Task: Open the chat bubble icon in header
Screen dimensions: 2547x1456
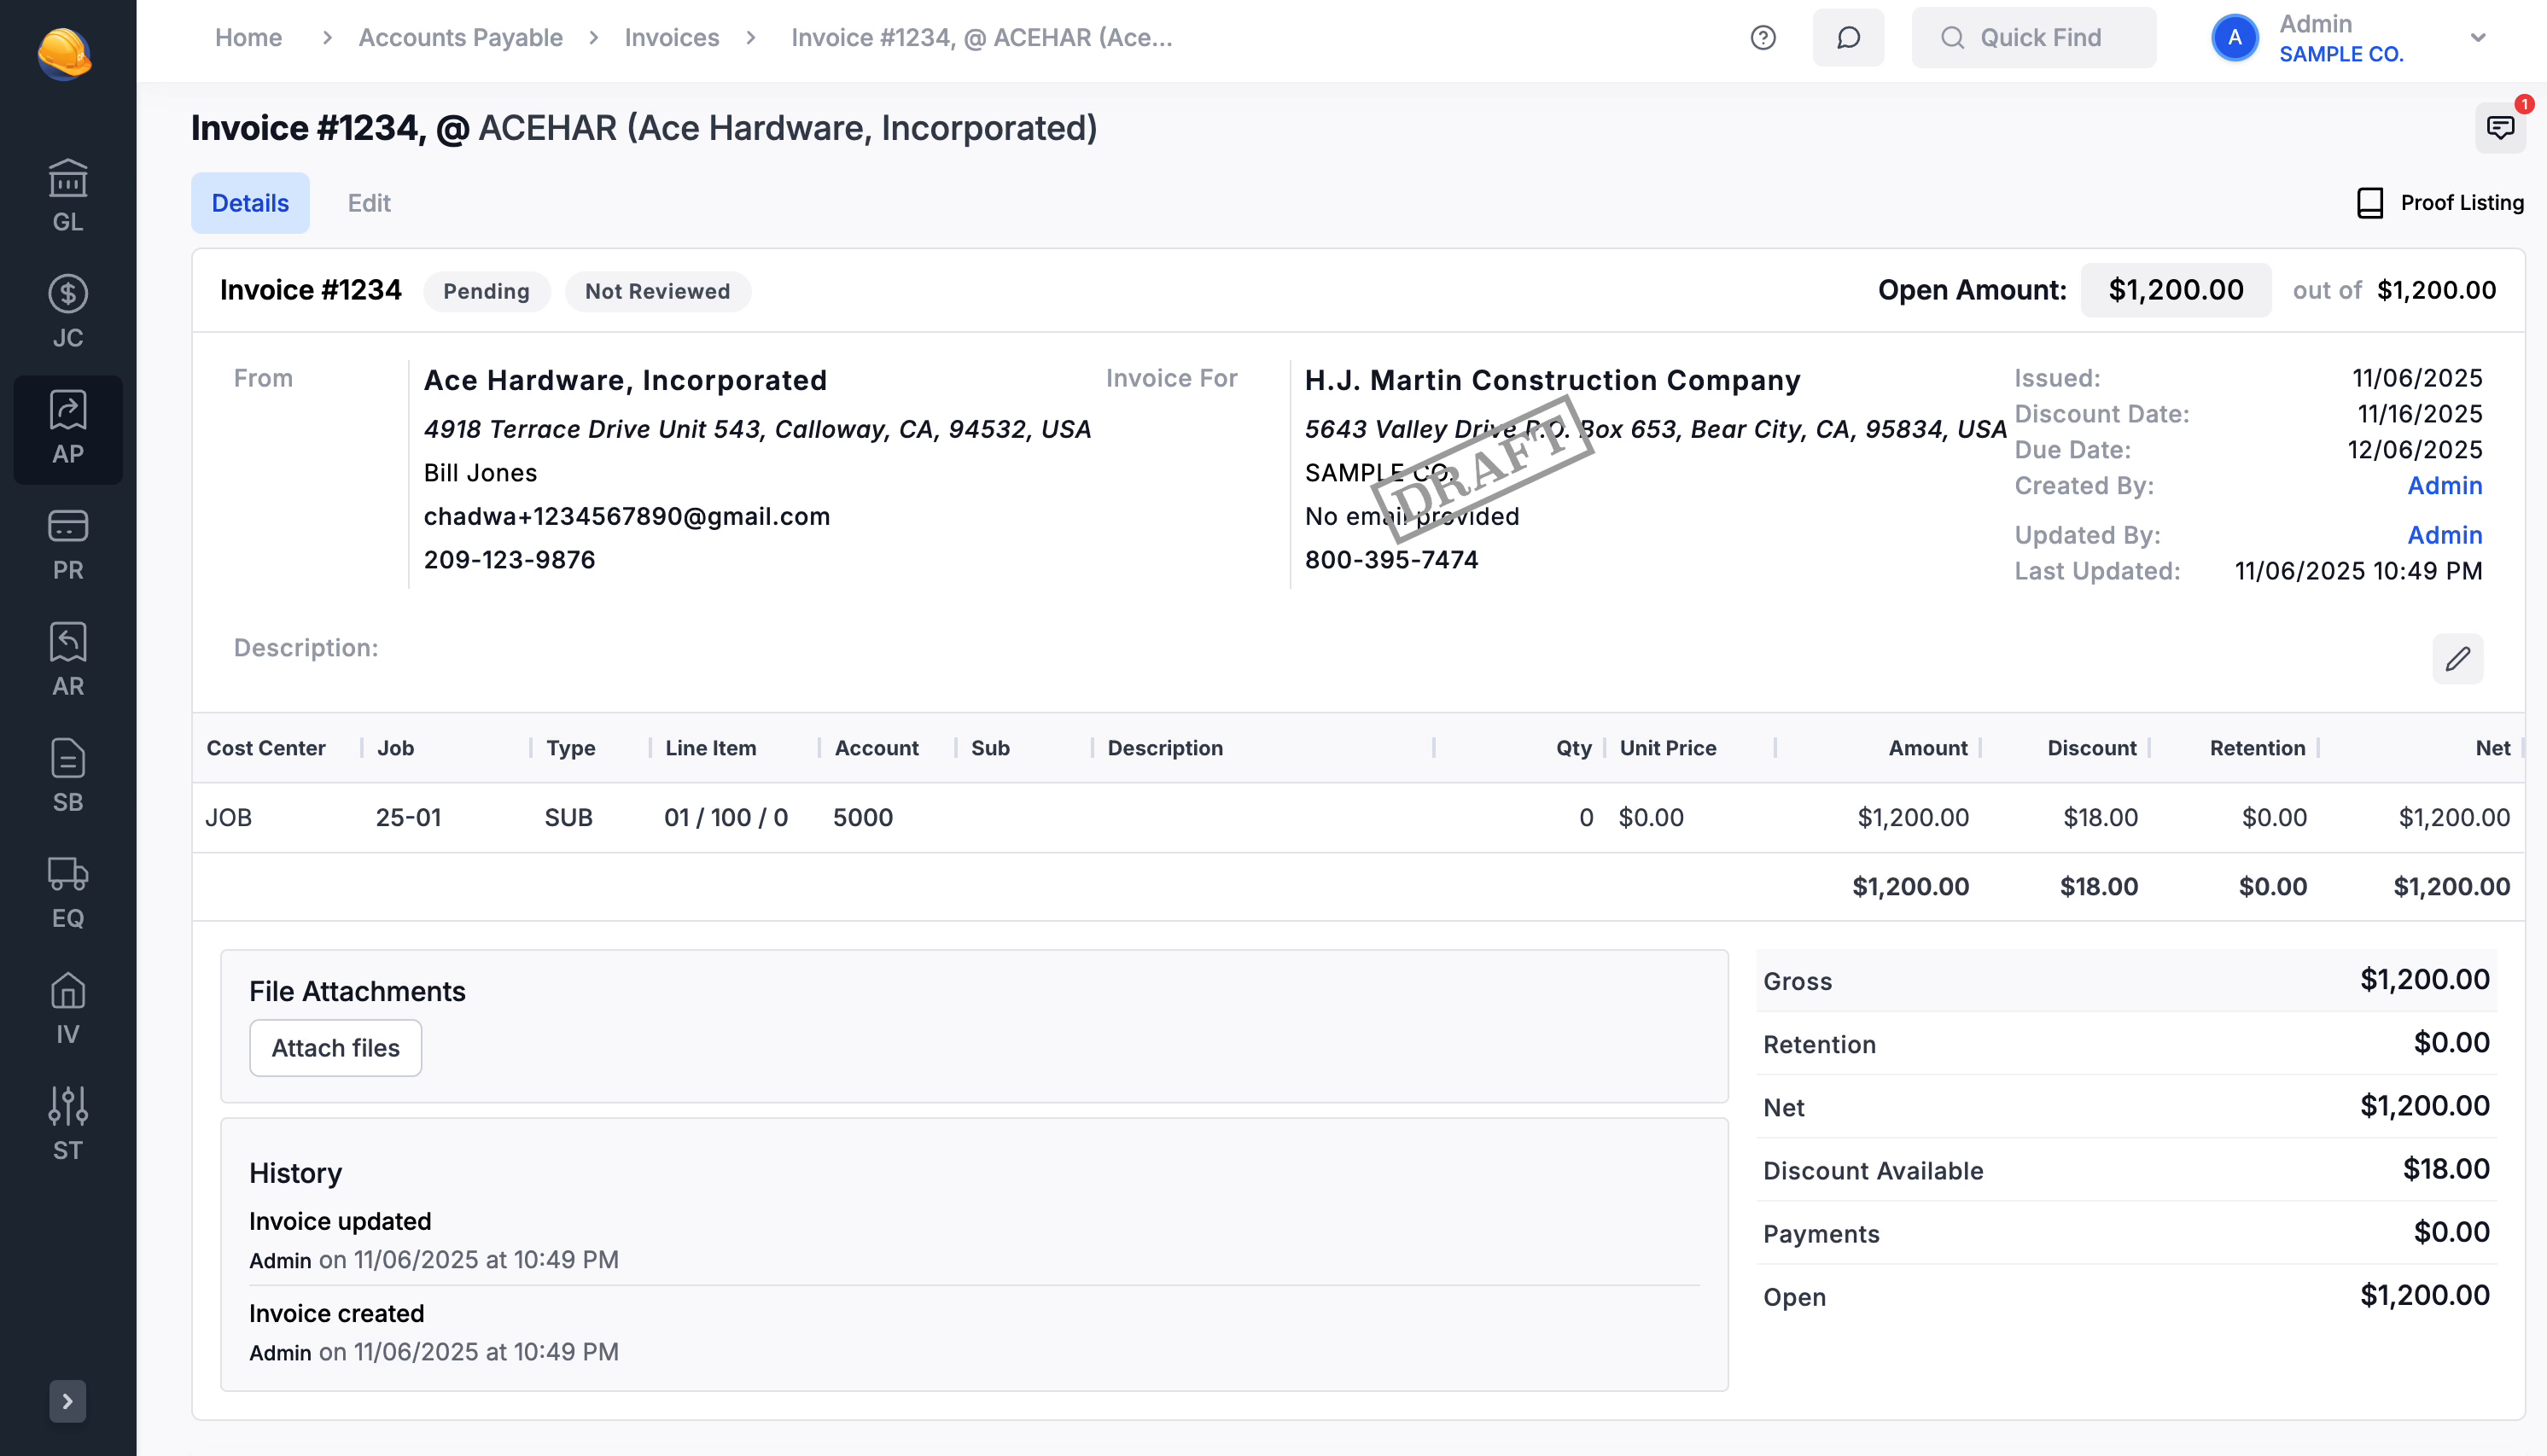Action: pyautogui.click(x=1848, y=38)
